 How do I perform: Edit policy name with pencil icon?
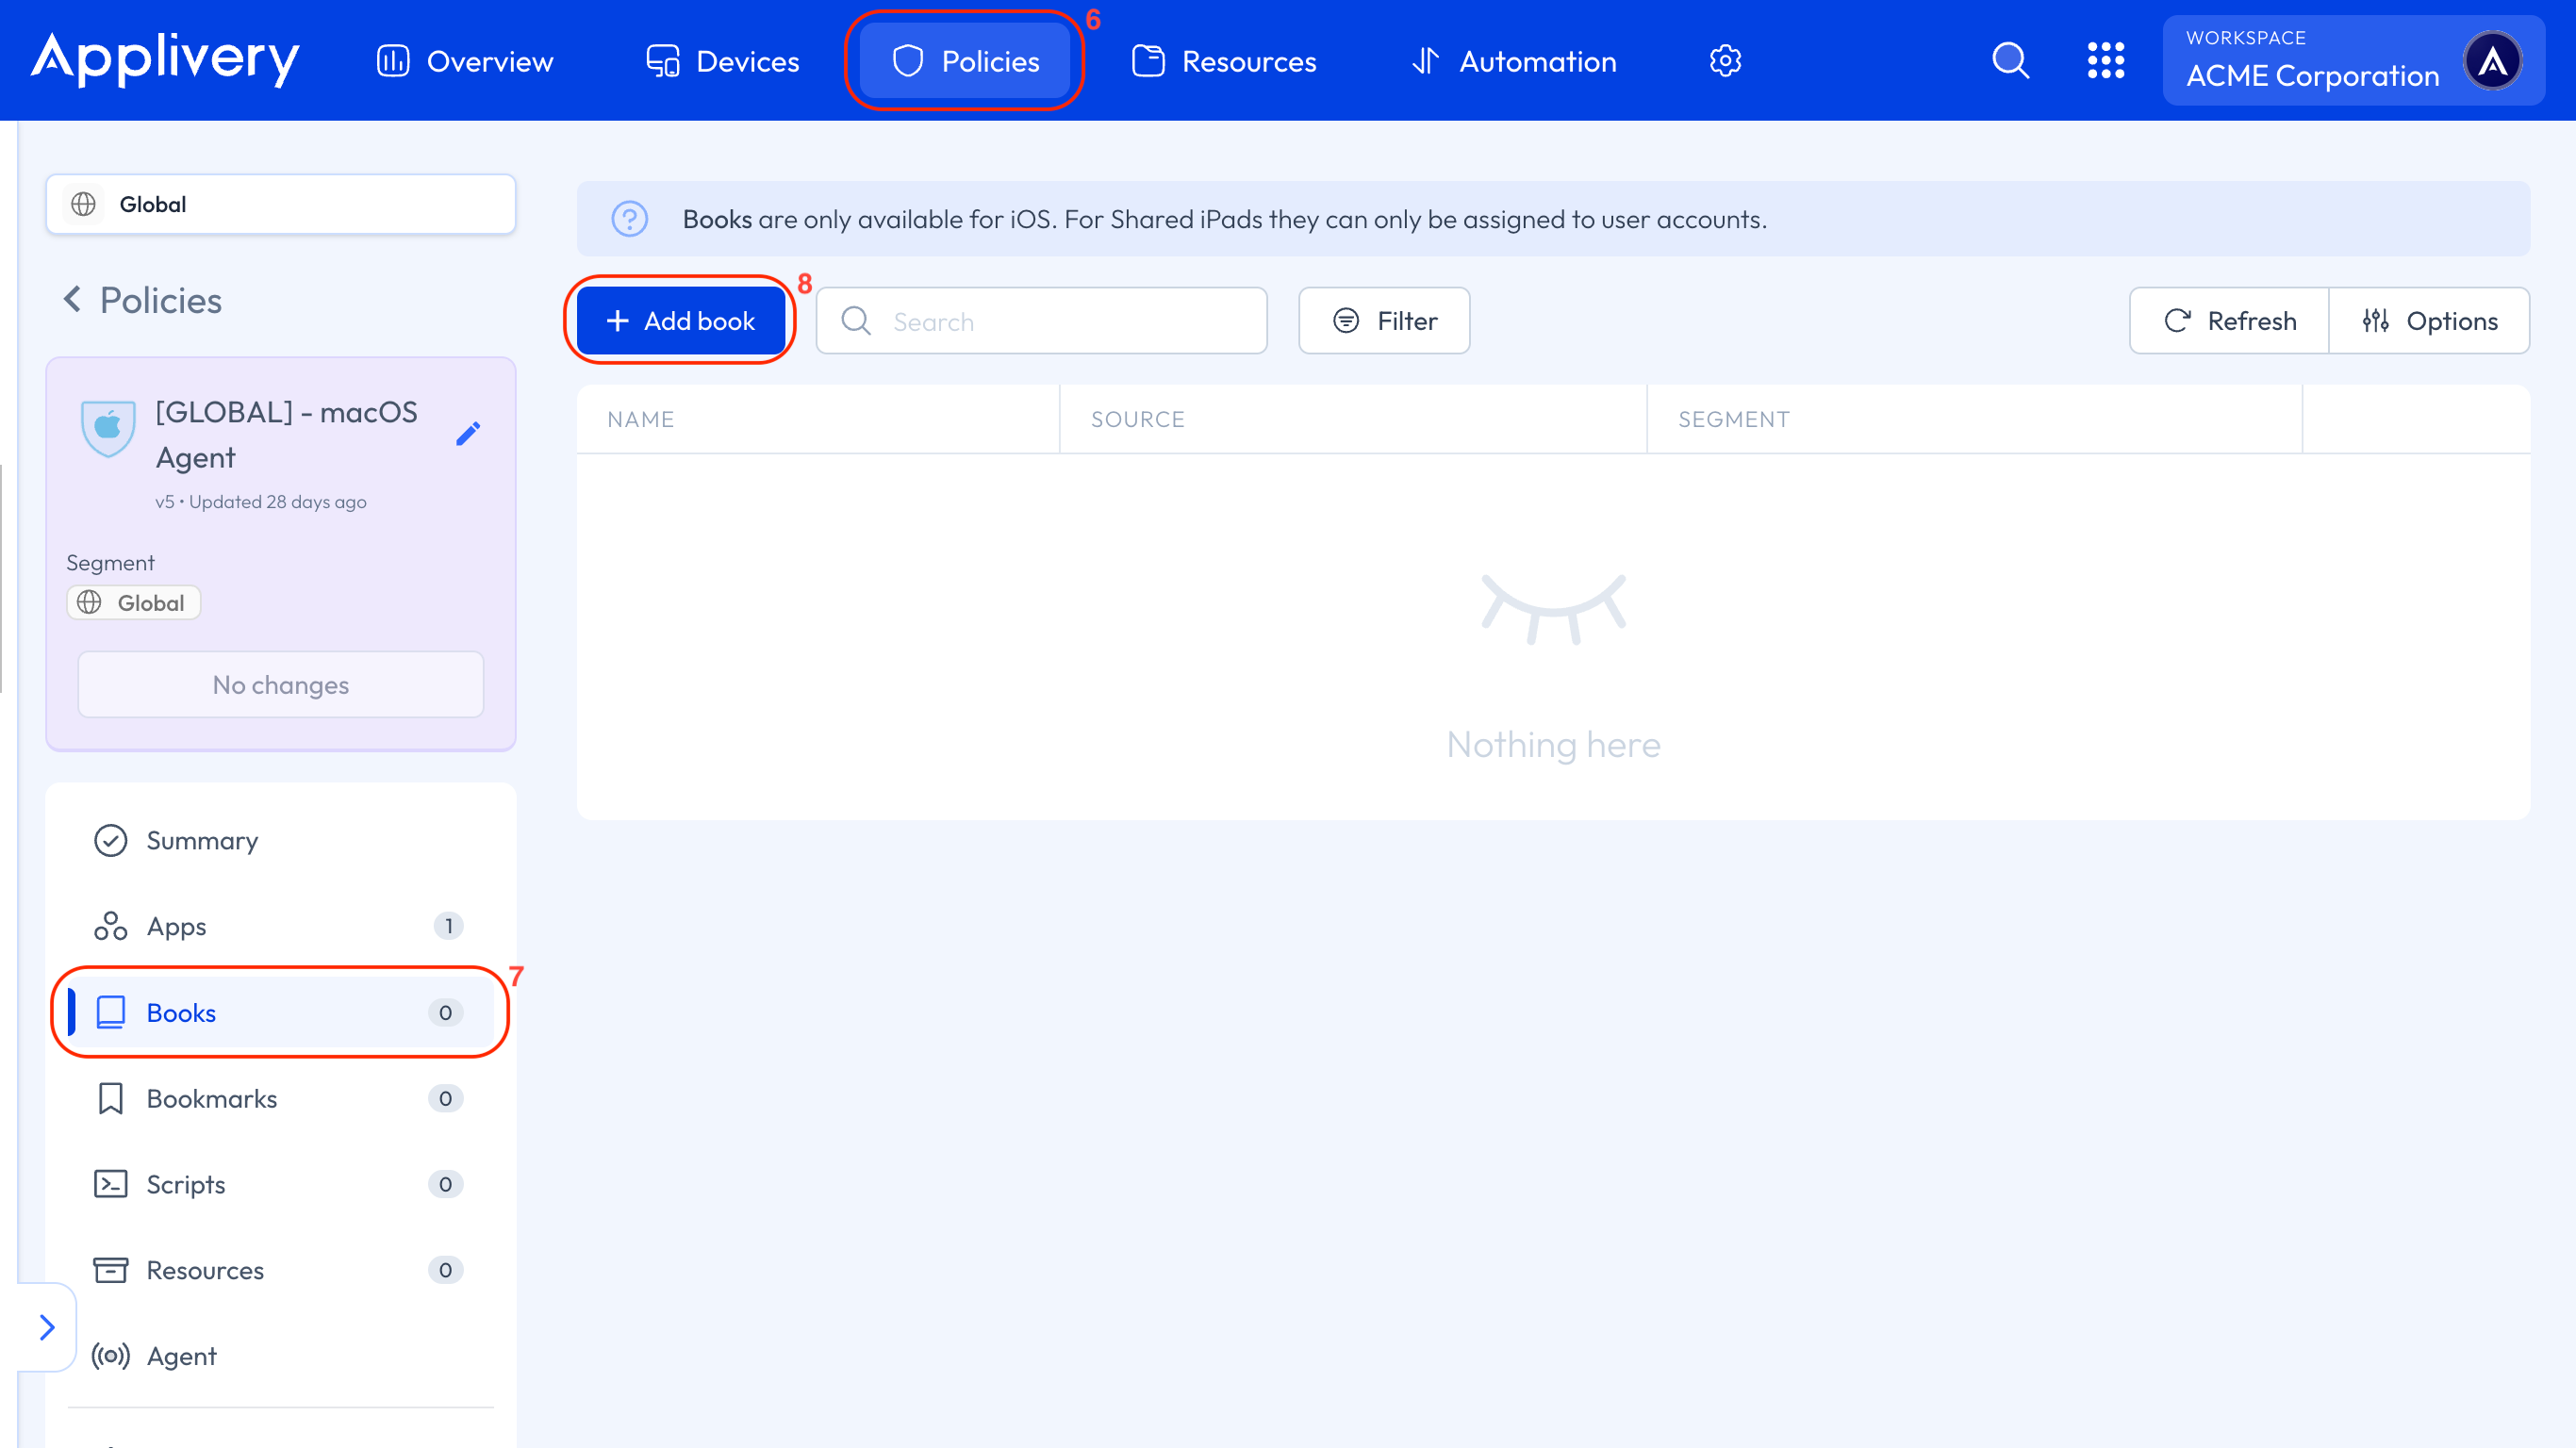click(x=468, y=433)
